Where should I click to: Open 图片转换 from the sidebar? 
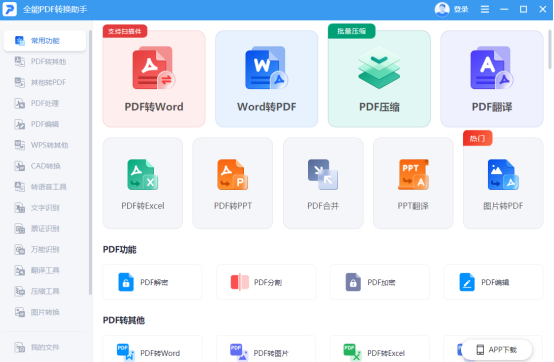pyautogui.click(x=45, y=312)
